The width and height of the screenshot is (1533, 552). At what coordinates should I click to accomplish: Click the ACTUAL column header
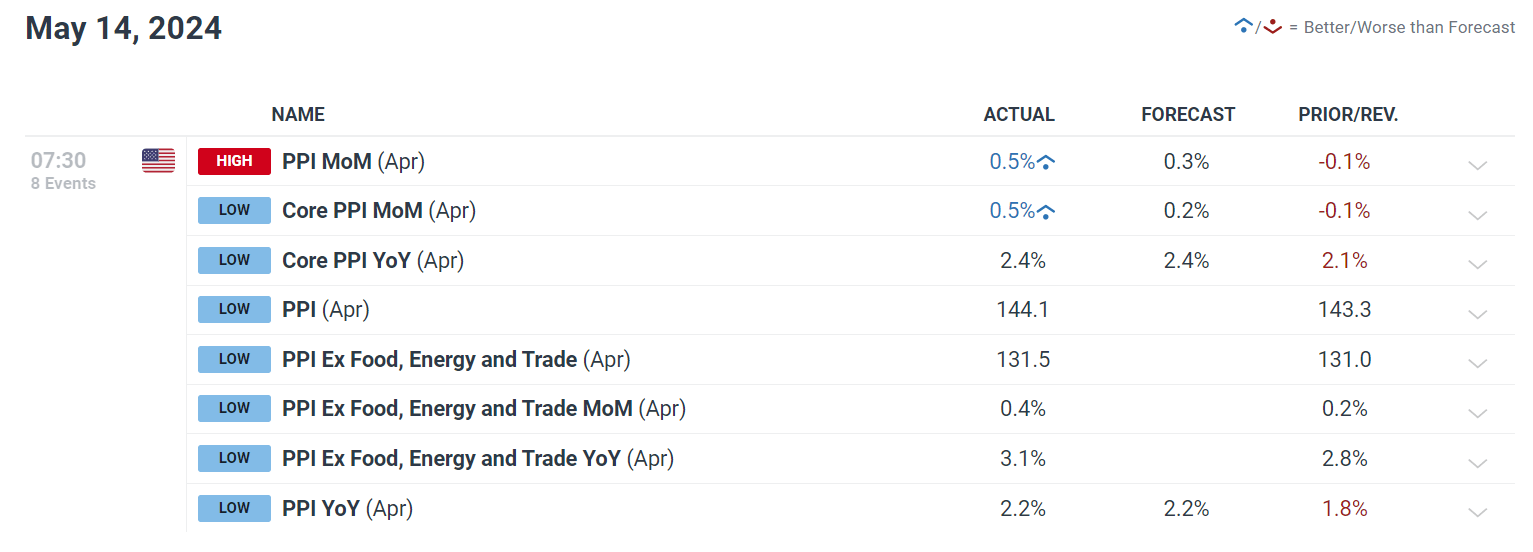[1019, 115]
